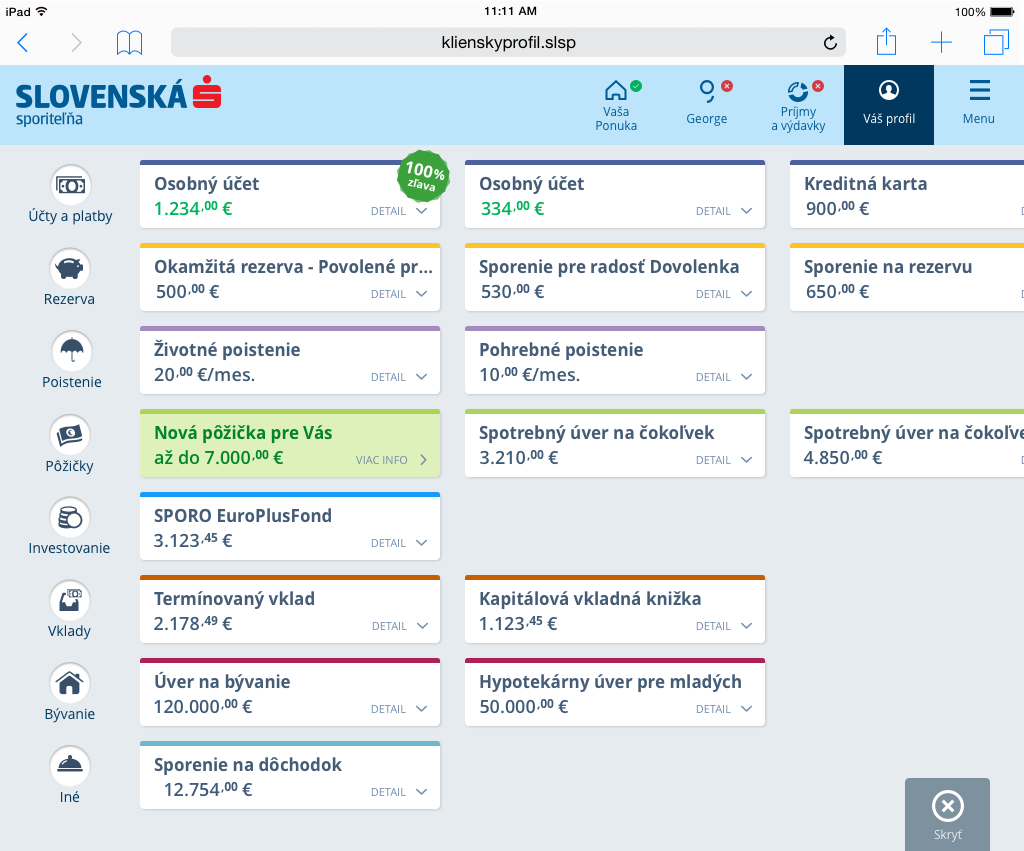Go back with Safari back arrow
Screen dimensions: 1024x851
click(x=23, y=43)
